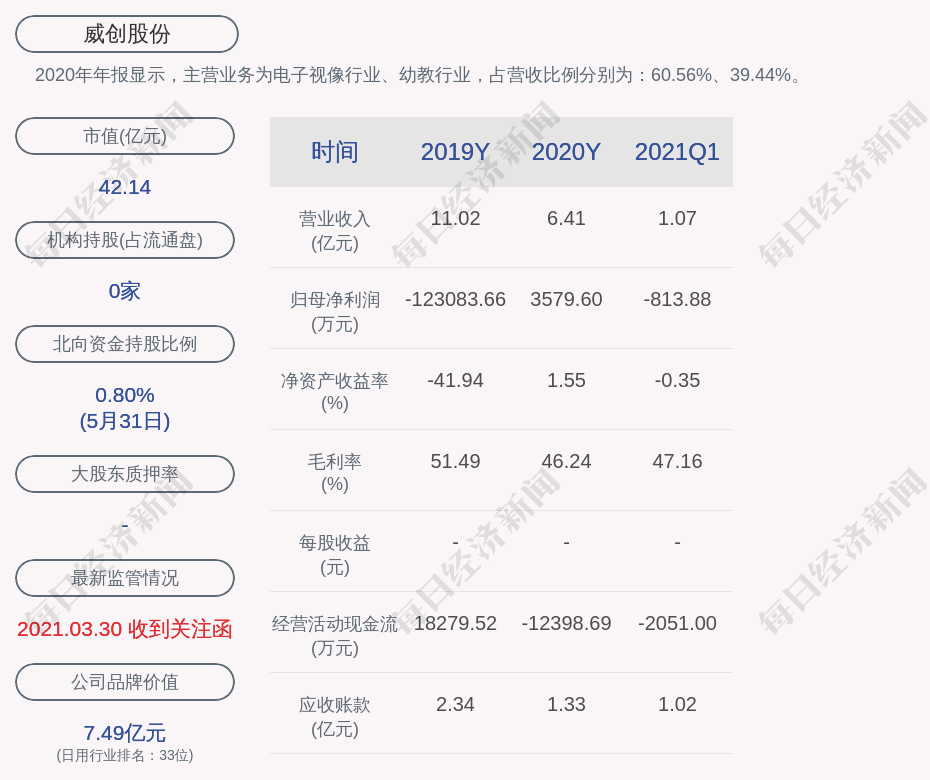Screen dimensions: 930x780
Task: Select the 2019Y column header
Action: click(x=455, y=152)
